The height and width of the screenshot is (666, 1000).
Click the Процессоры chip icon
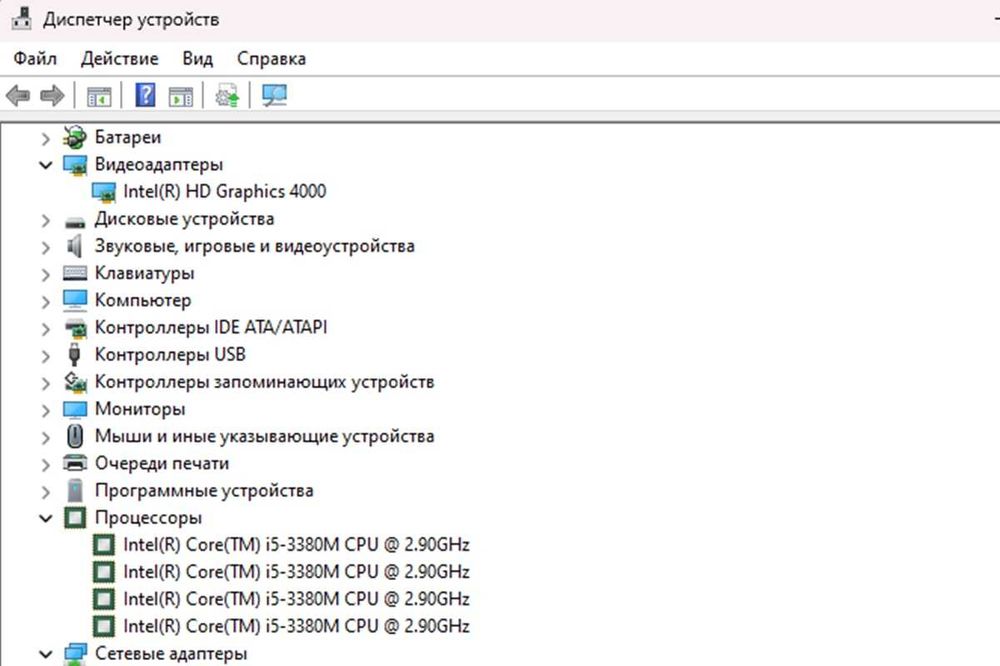75,517
